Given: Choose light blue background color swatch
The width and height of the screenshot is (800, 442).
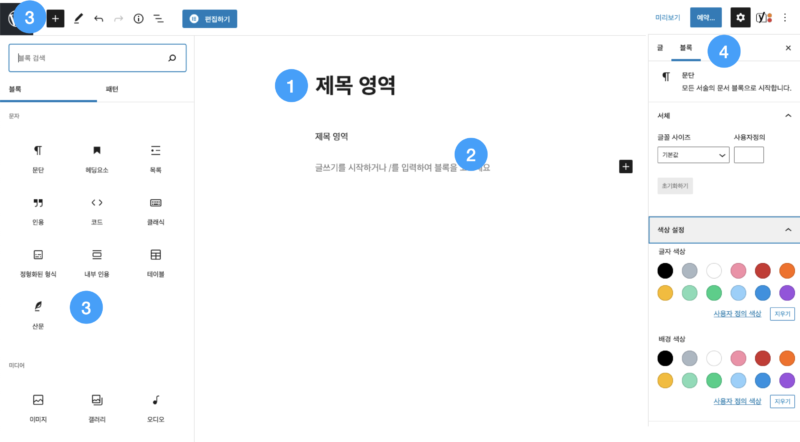Looking at the screenshot, I should click(x=738, y=380).
